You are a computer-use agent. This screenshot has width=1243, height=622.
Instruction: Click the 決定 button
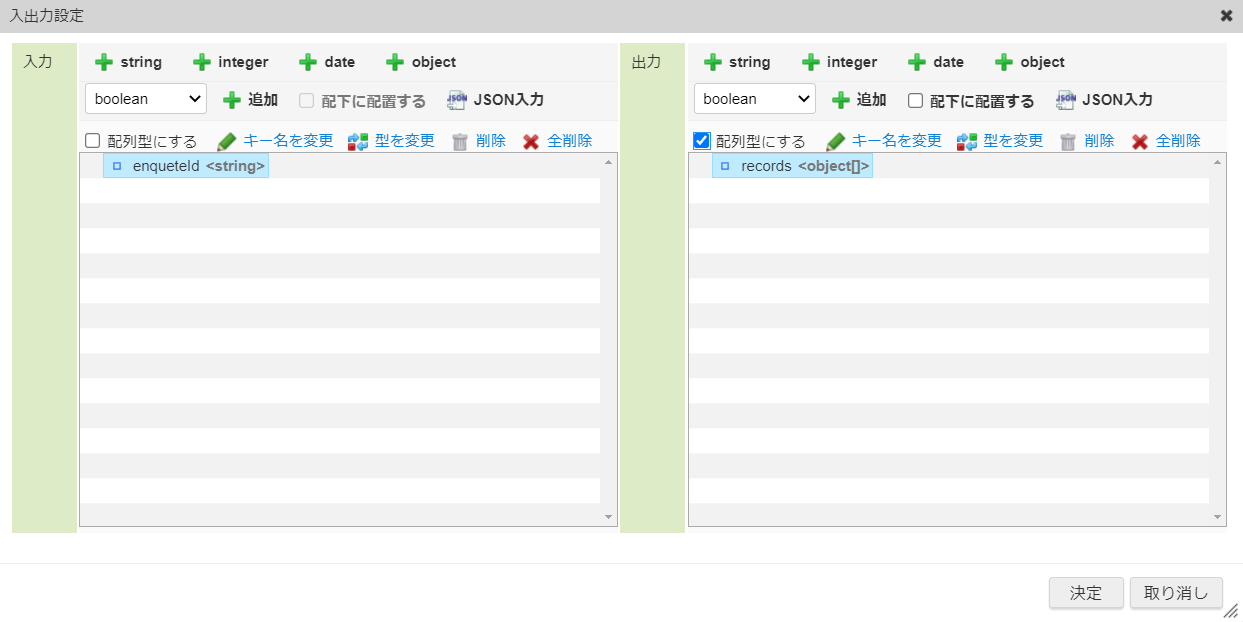tap(1086, 593)
